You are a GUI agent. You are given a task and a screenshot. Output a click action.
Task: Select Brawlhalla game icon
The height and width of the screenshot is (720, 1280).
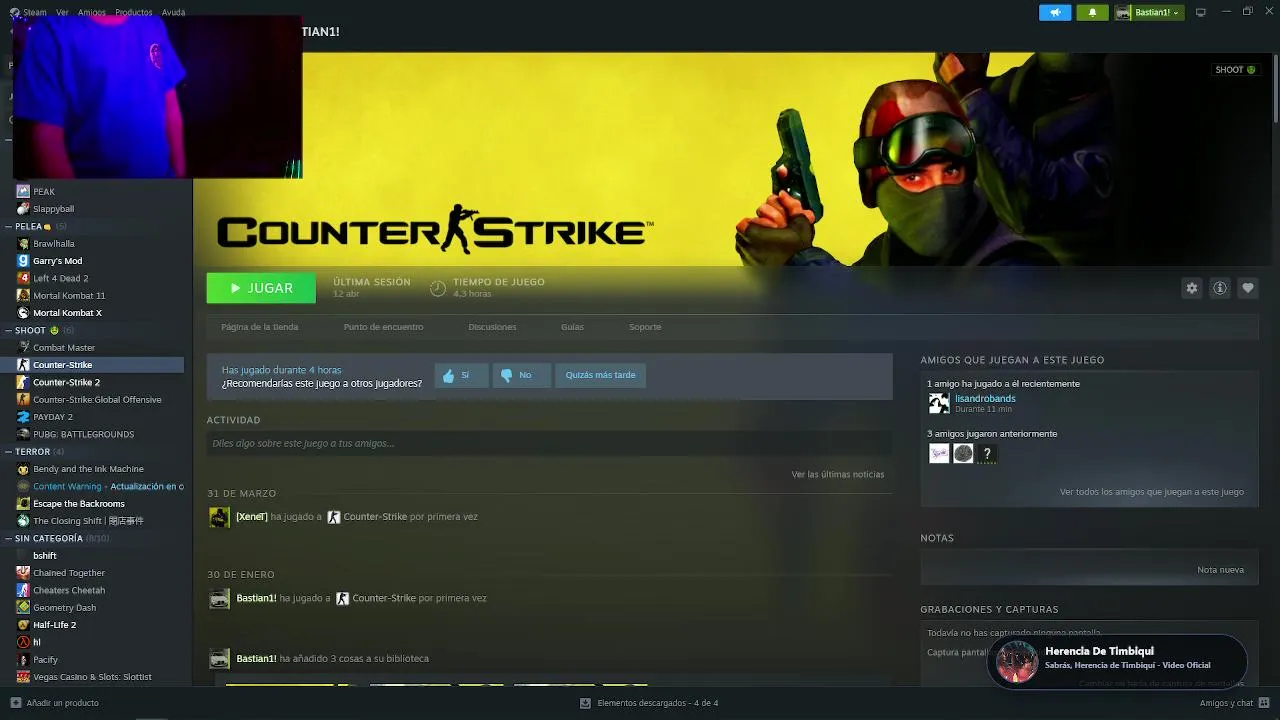click(23, 244)
